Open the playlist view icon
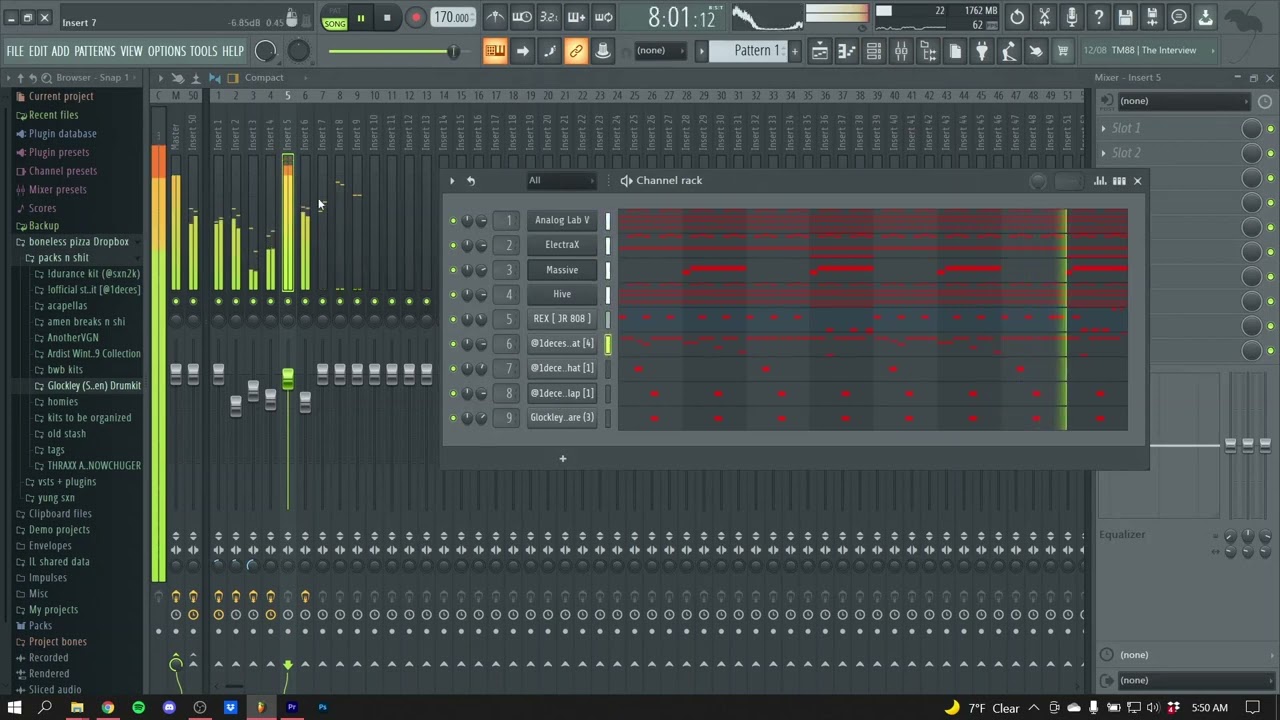Screen dimensions: 1280x720 tap(820, 51)
